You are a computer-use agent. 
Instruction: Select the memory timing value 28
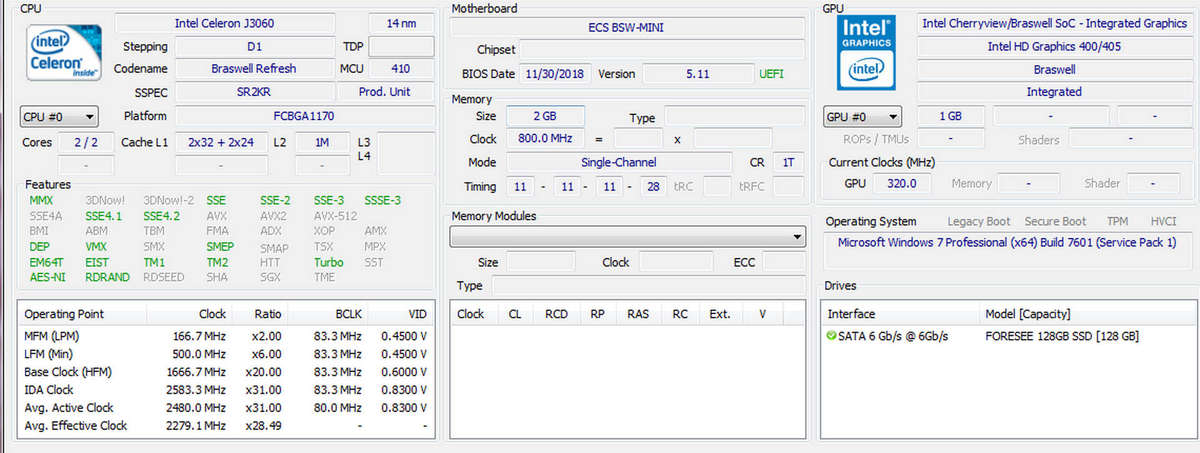pyautogui.click(x=652, y=187)
